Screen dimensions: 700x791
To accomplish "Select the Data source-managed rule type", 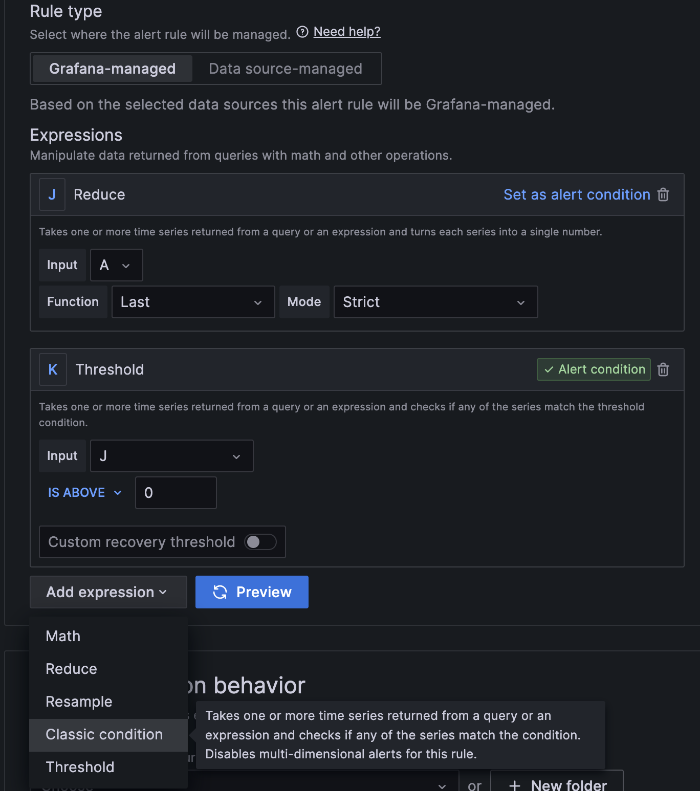I will (x=285, y=69).
